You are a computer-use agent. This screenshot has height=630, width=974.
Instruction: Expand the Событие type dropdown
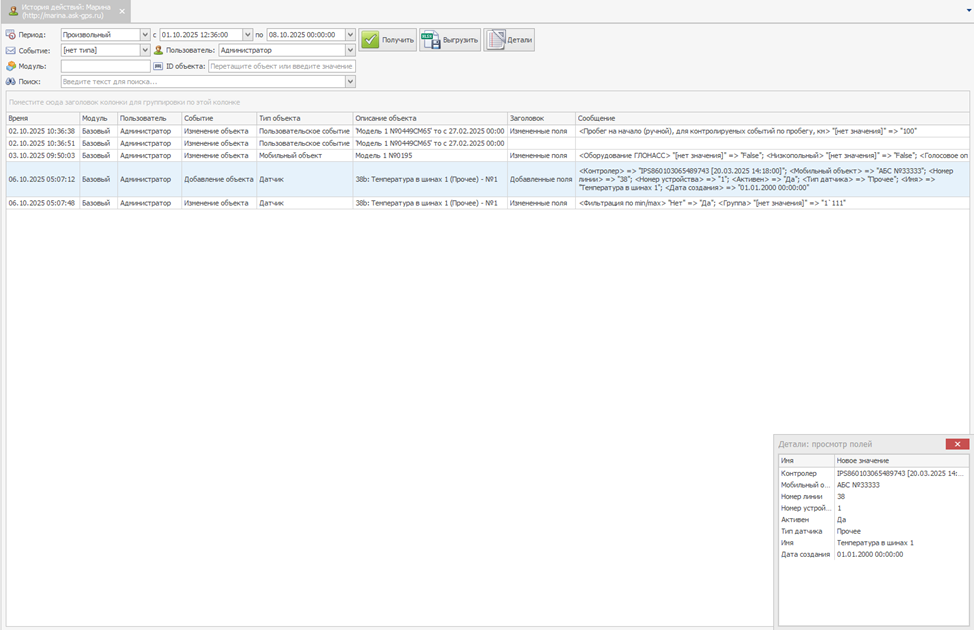point(145,50)
